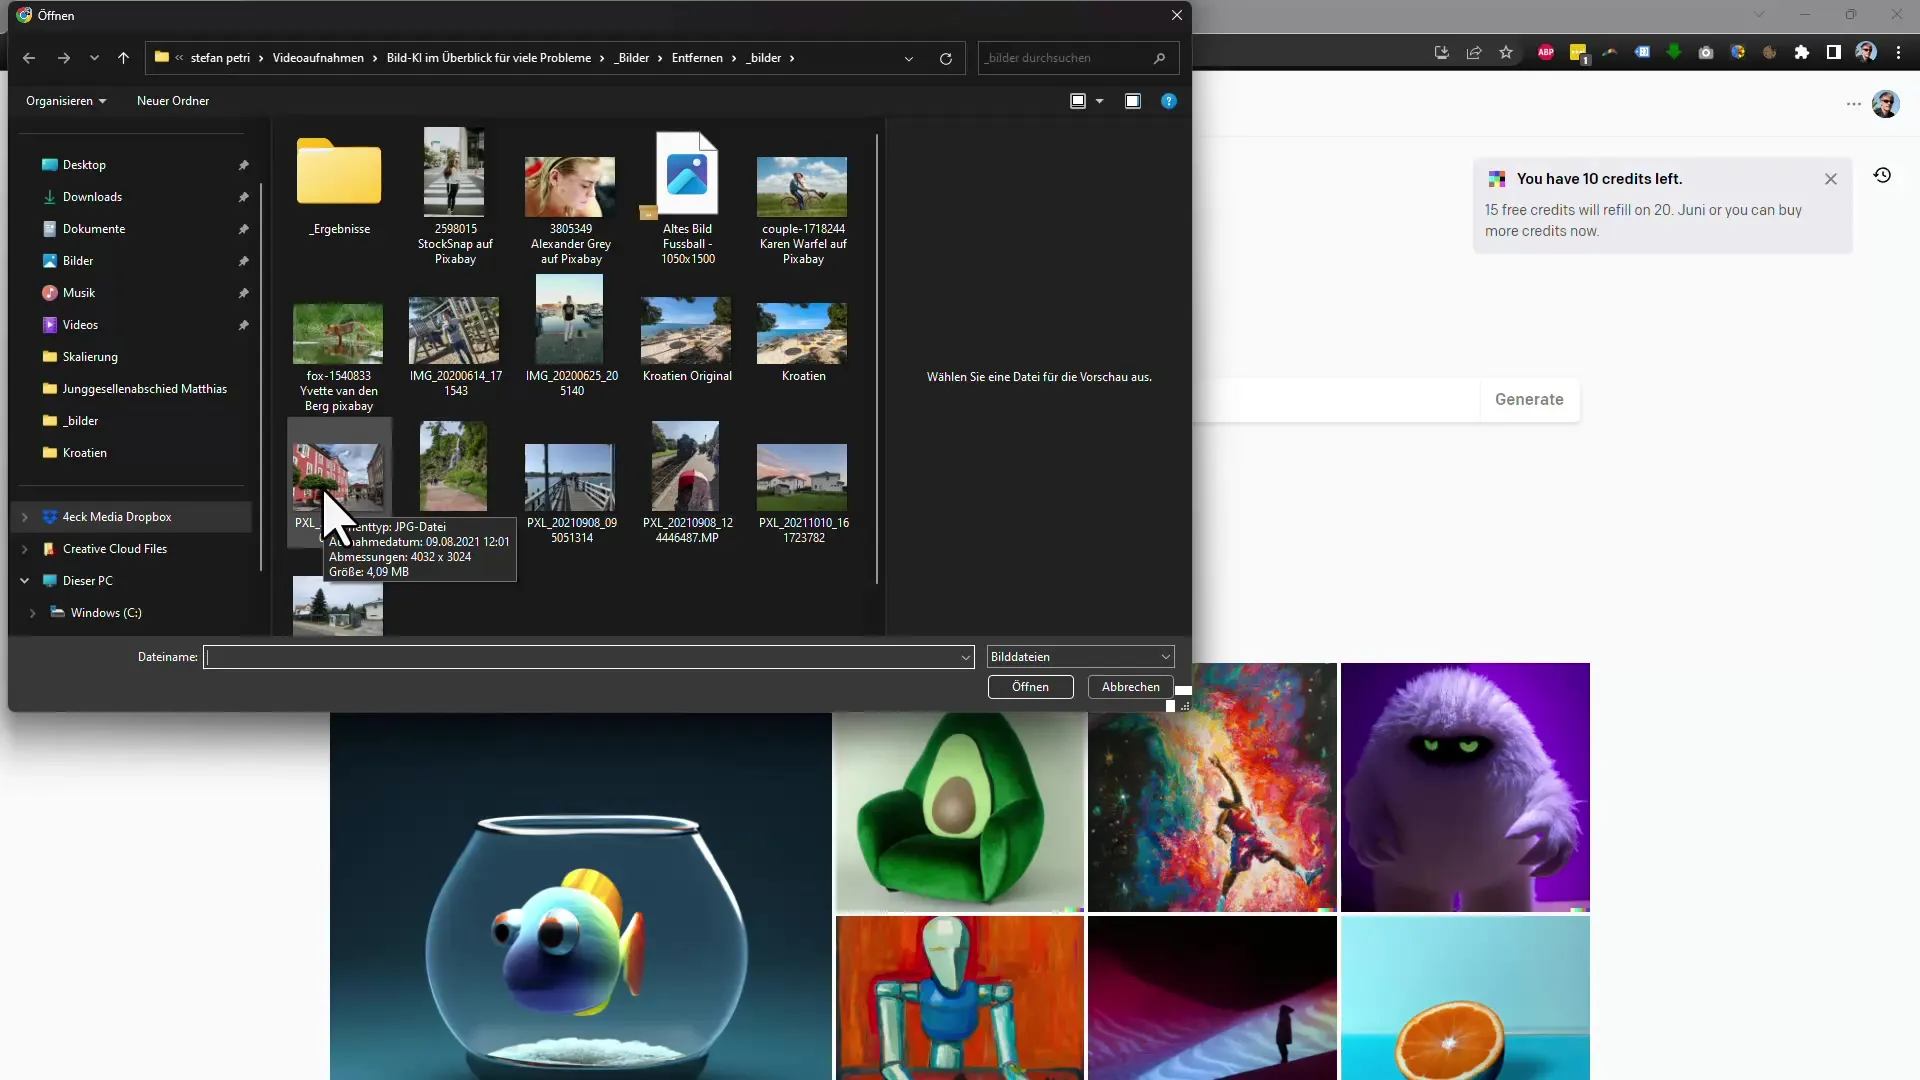Click the address bar path dropdown arrow
1920x1080 pixels.
point(909,57)
